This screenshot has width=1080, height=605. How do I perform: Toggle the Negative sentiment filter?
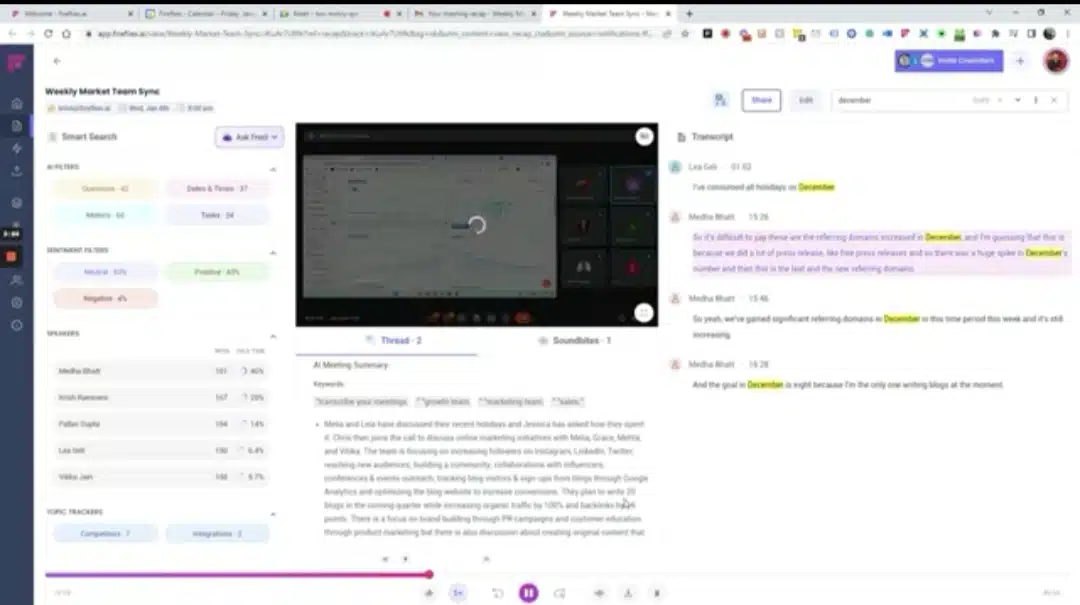pos(105,298)
